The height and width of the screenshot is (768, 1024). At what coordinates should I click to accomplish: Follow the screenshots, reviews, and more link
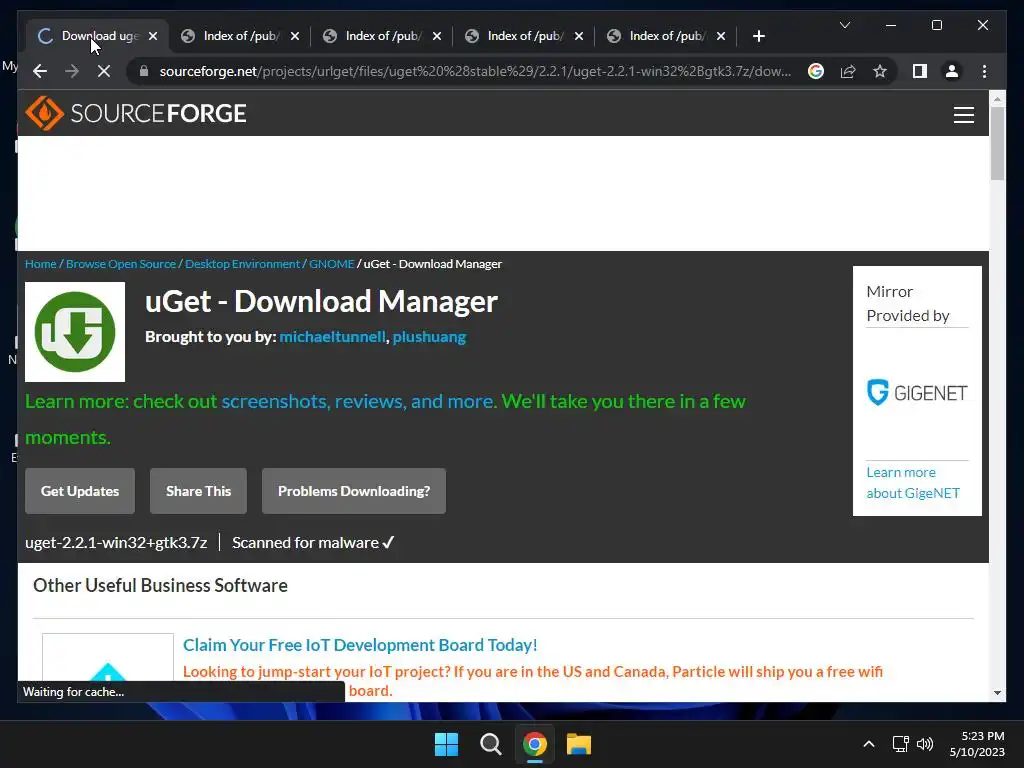pos(359,401)
